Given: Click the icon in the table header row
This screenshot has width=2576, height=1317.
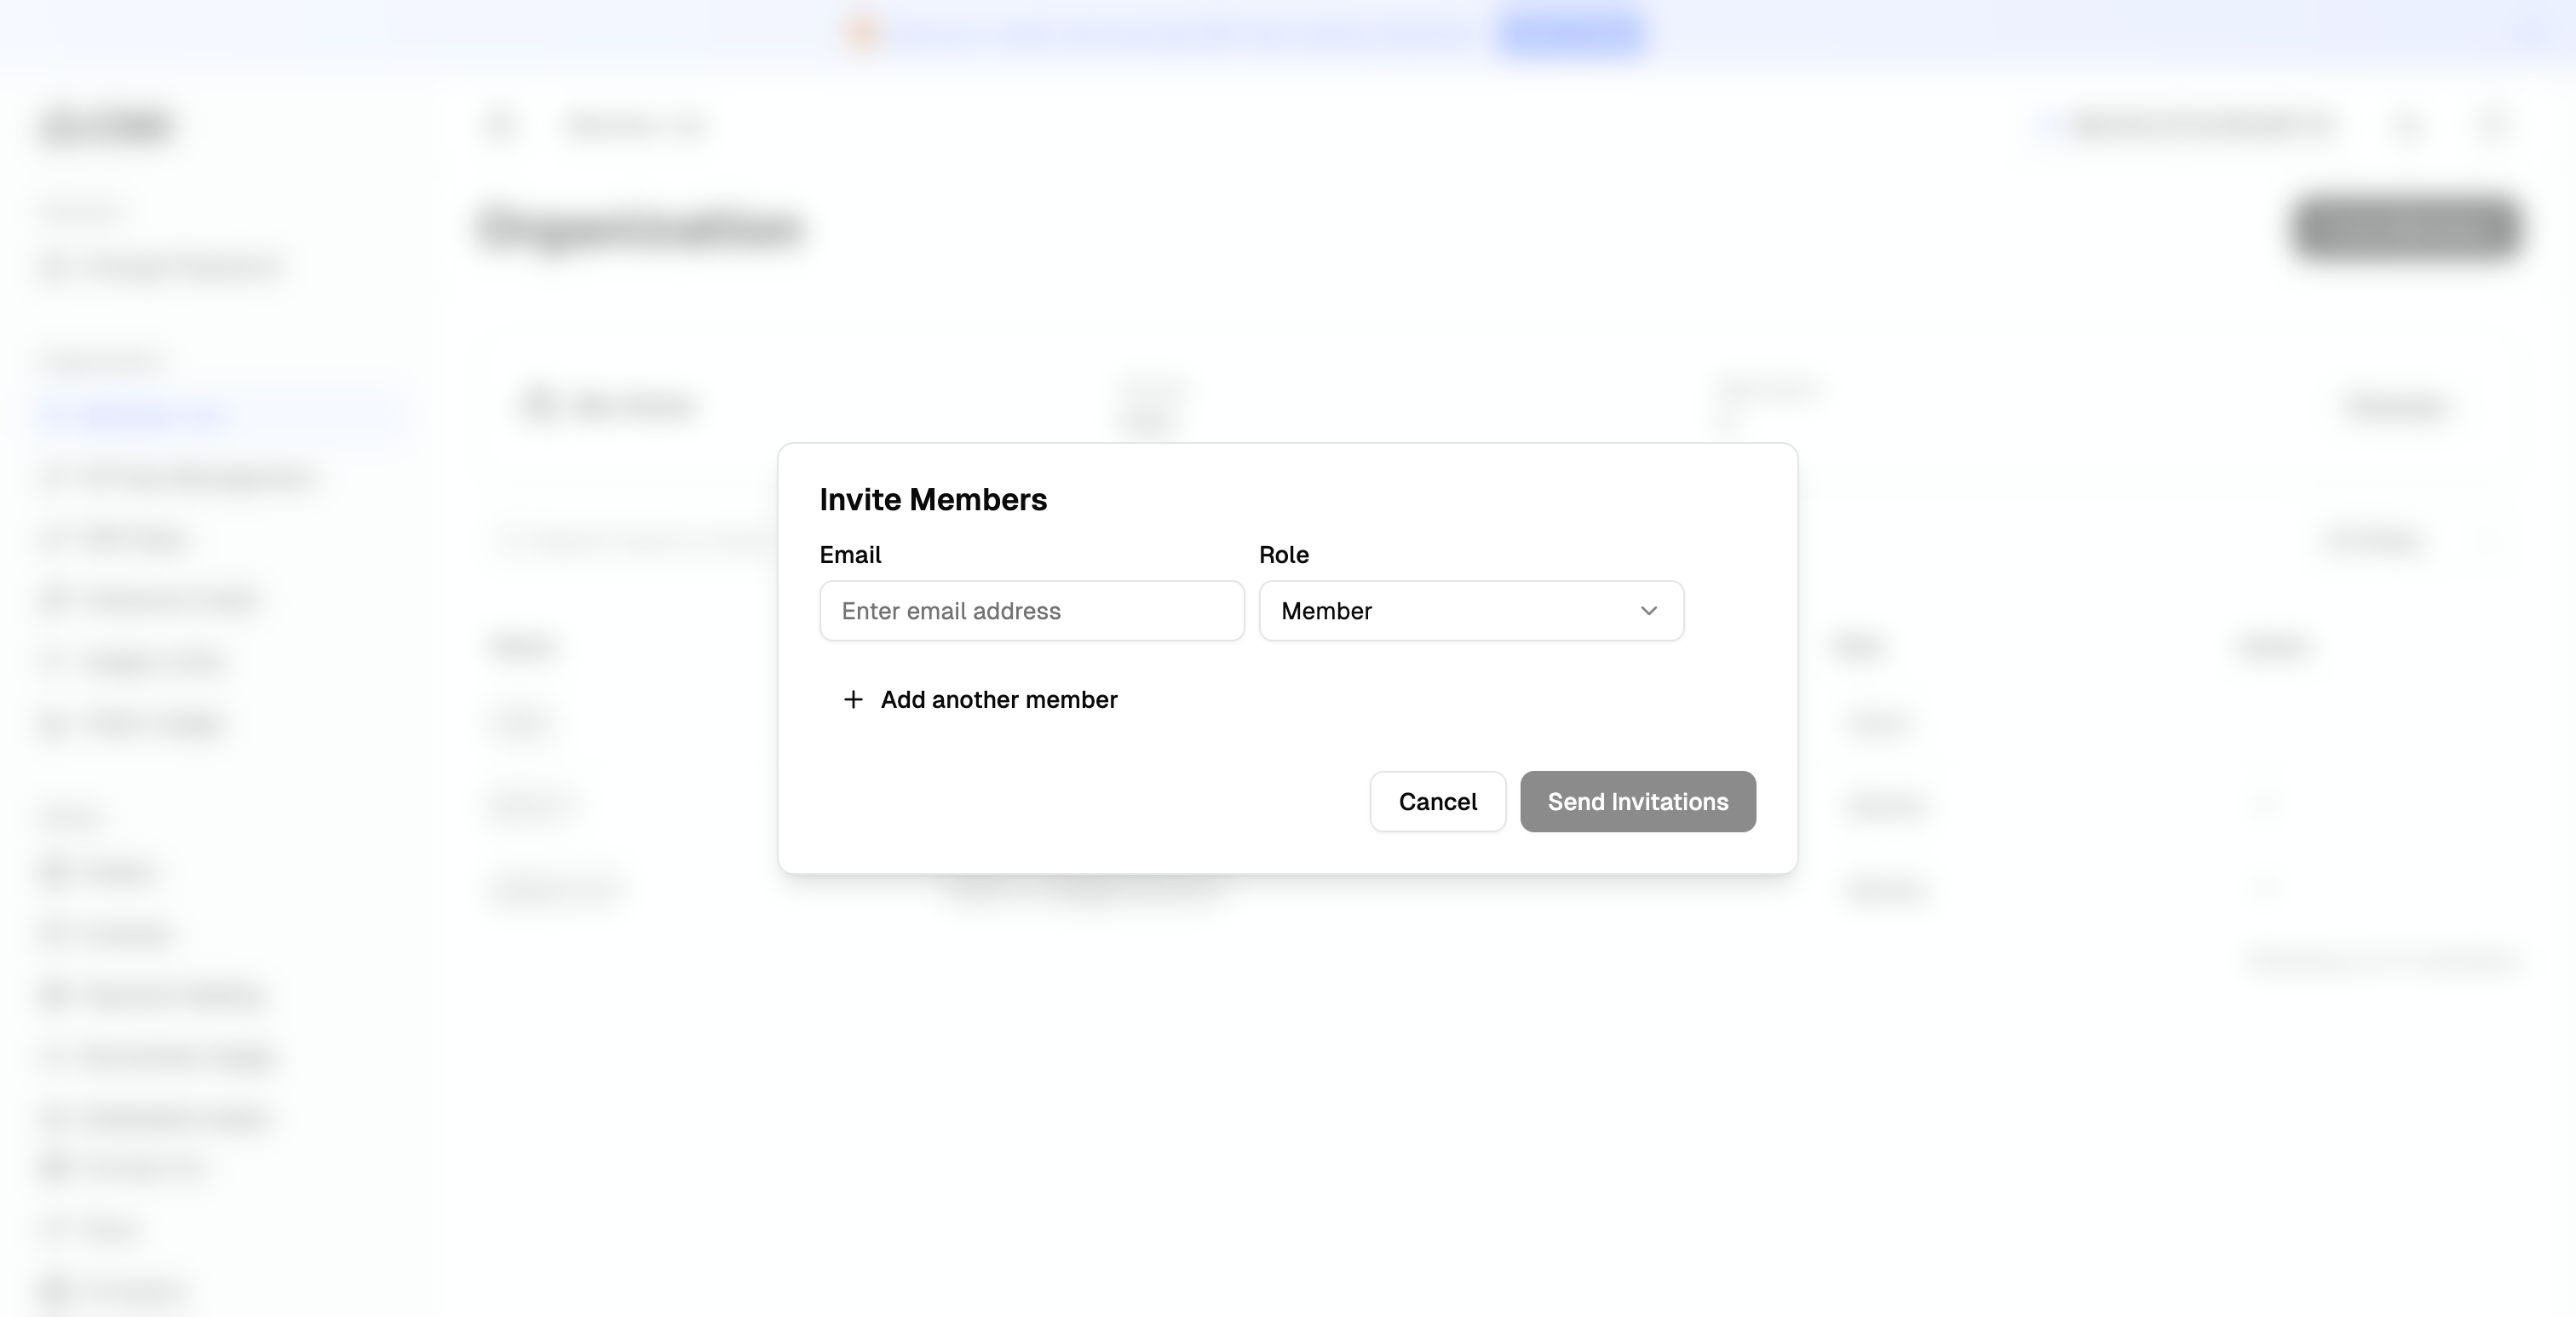Looking at the screenshot, I should pyautogui.click(x=541, y=405).
